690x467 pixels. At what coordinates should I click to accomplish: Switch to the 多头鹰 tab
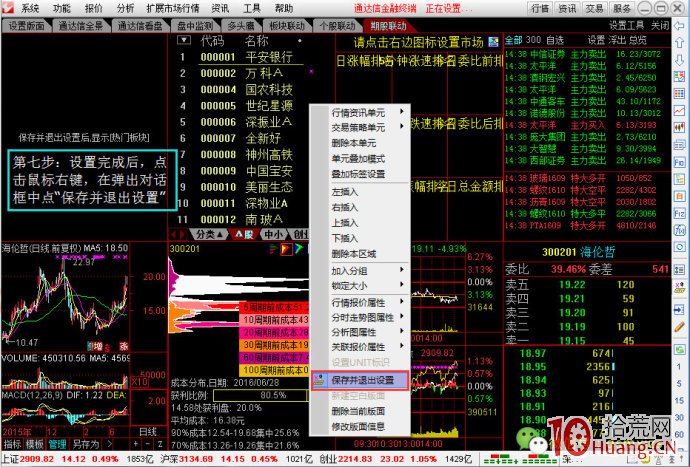point(241,26)
